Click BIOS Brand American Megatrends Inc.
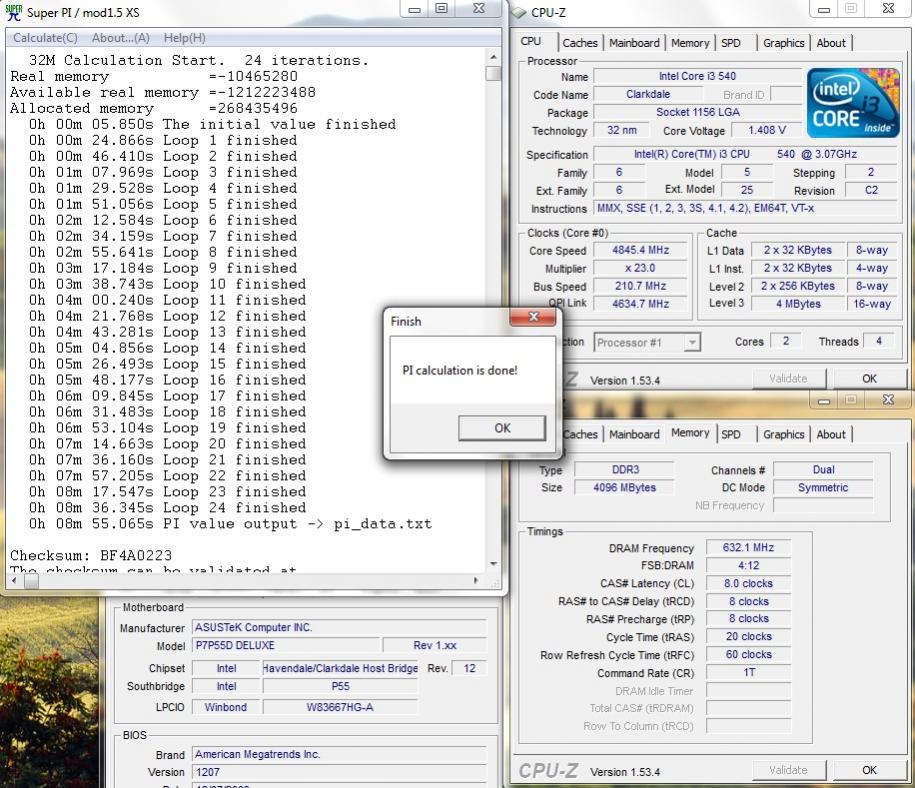The width and height of the screenshot is (915, 788). 339,754
